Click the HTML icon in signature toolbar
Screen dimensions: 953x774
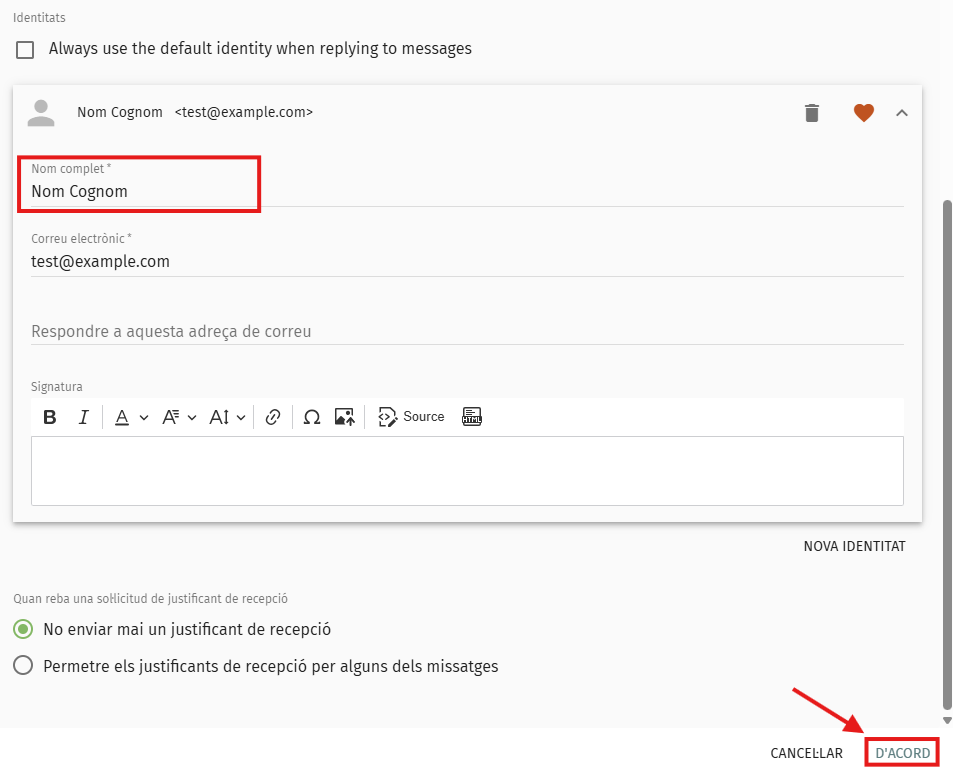point(472,417)
